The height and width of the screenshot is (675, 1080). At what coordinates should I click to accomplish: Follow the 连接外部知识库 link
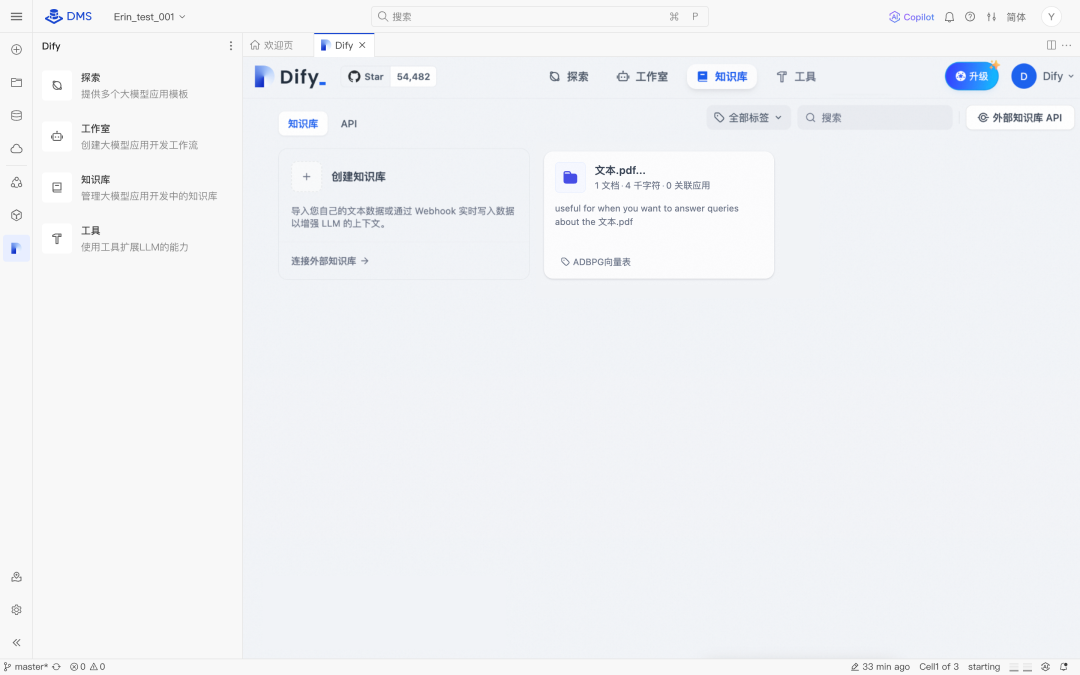point(330,261)
